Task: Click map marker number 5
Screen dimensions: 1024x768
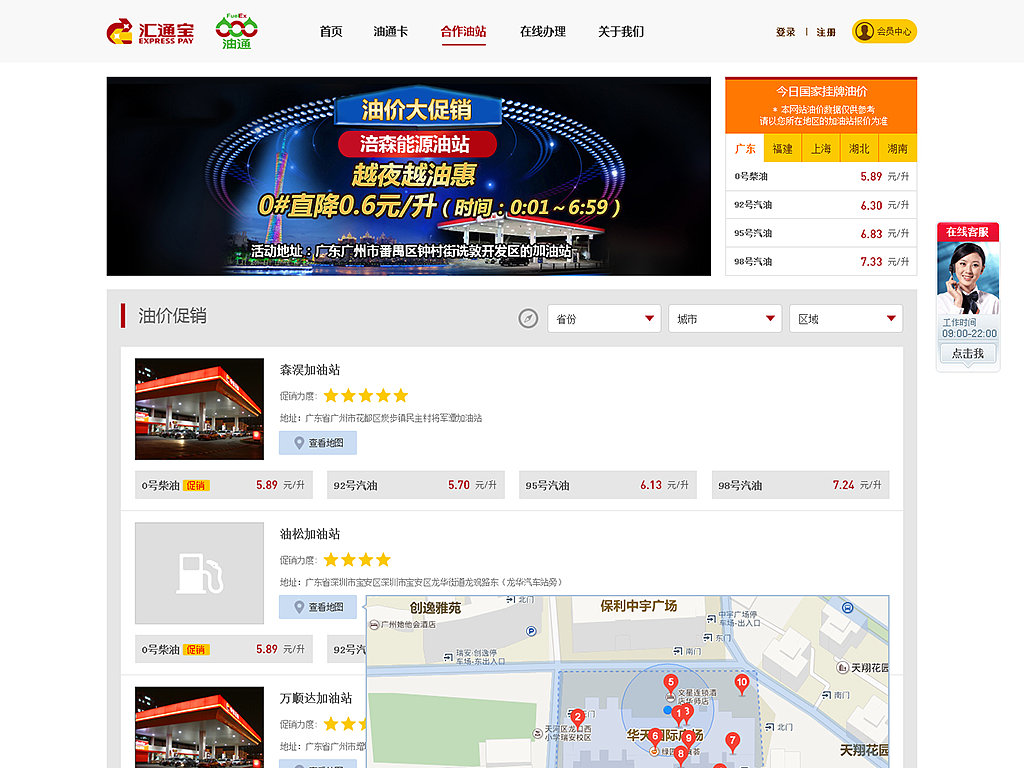Action: (x=671, y=684)
